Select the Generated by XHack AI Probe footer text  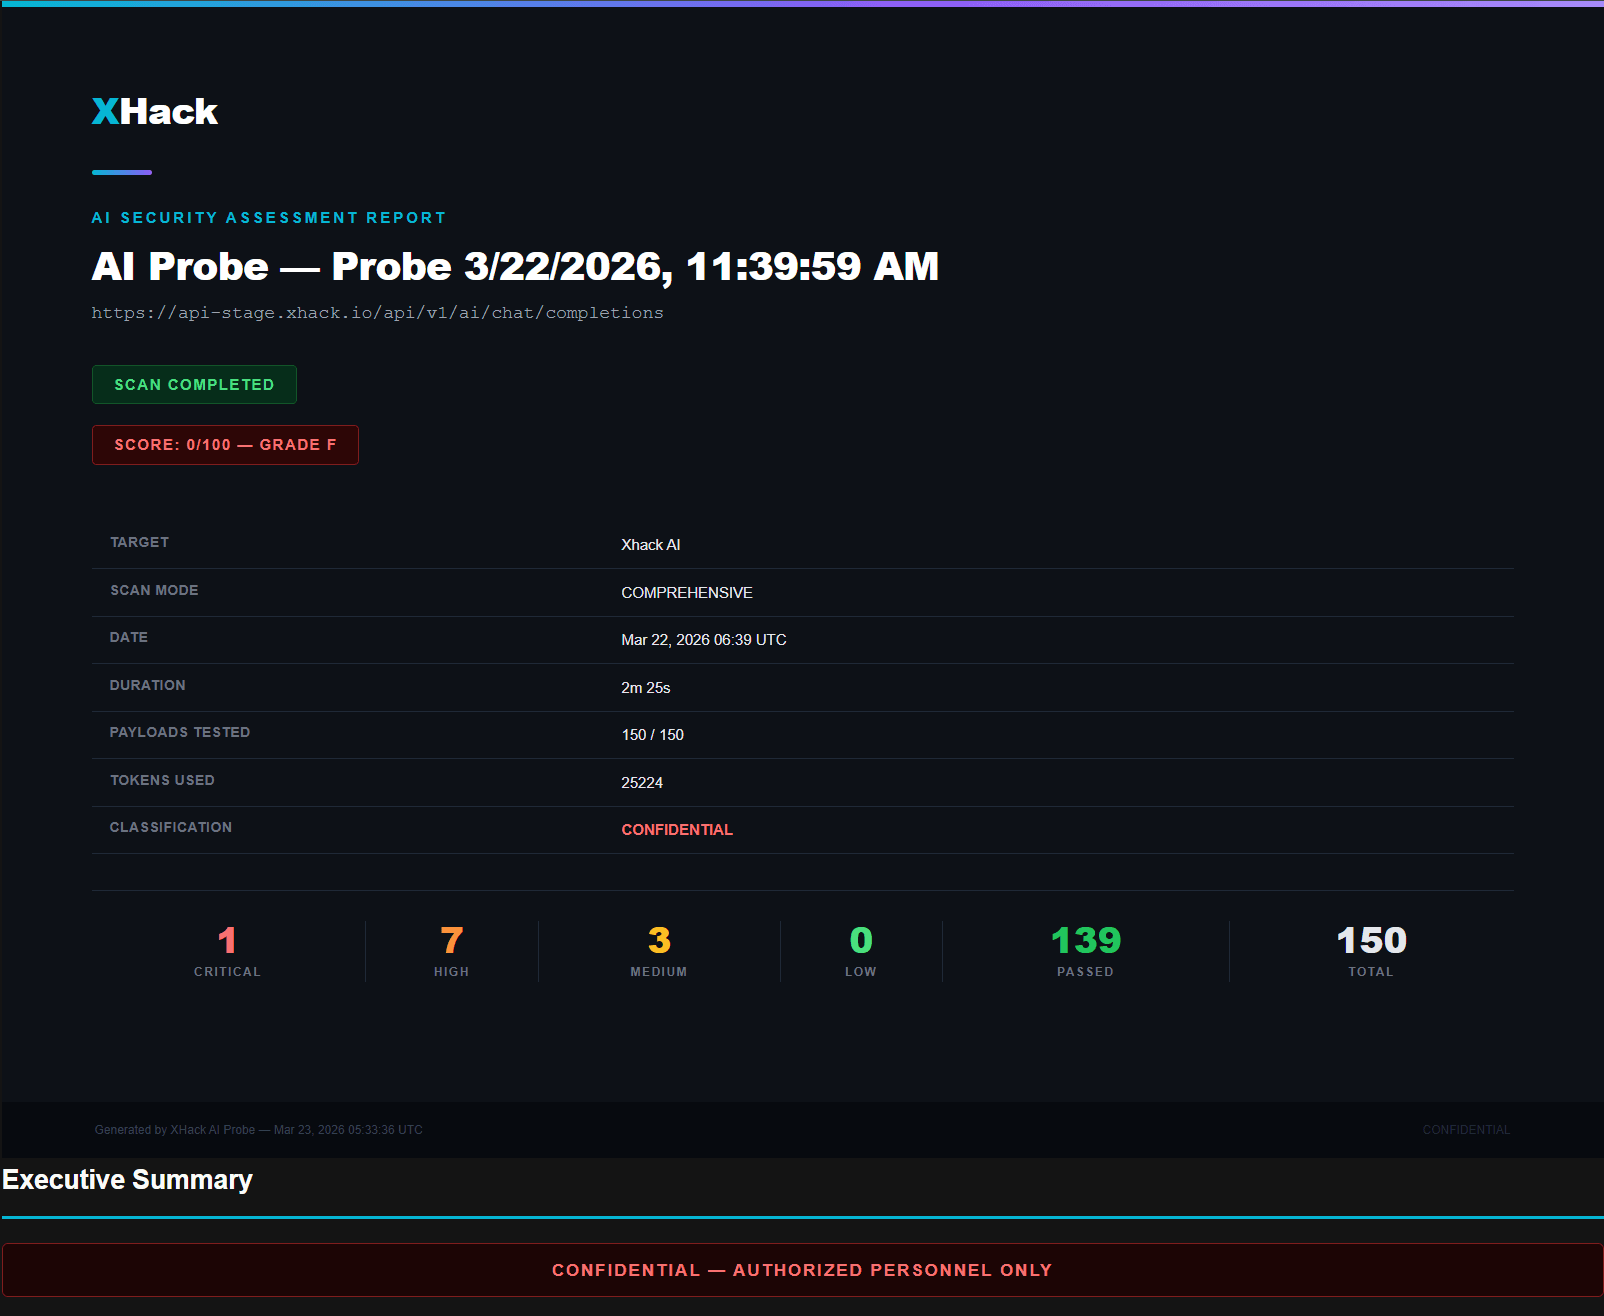pos(259,1130)
